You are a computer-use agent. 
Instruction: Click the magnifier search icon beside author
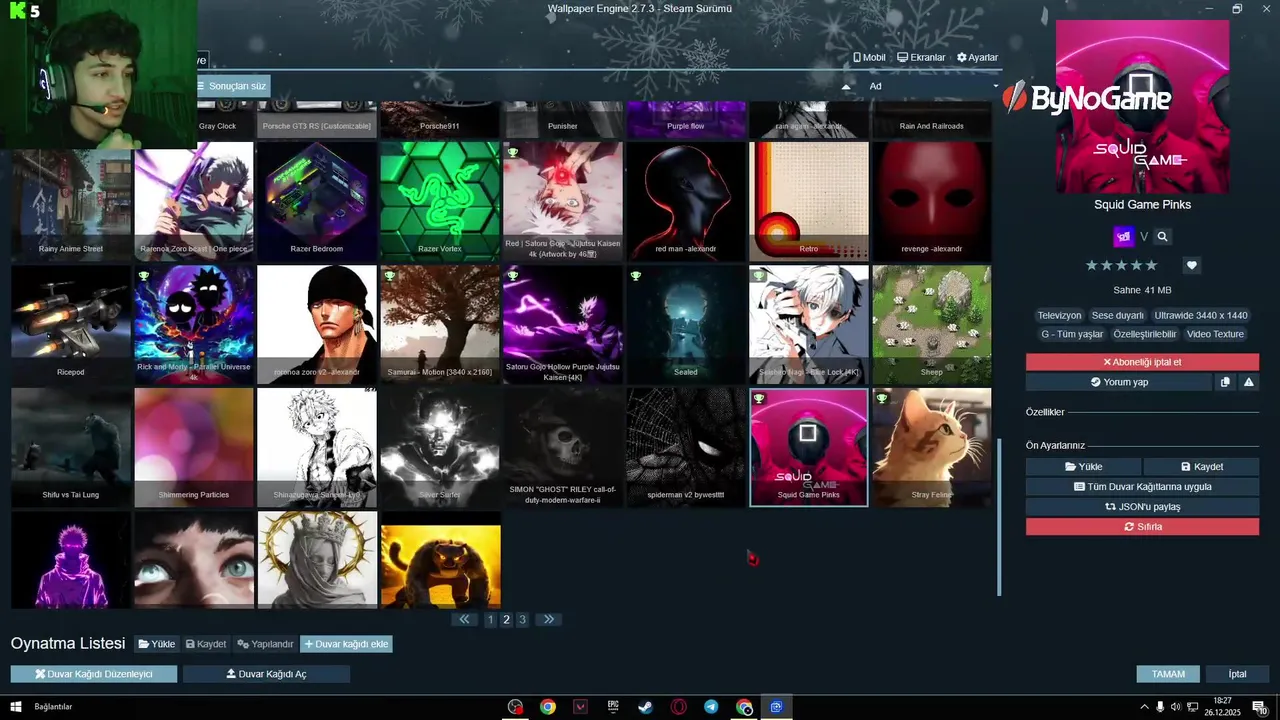point(1162,237)
